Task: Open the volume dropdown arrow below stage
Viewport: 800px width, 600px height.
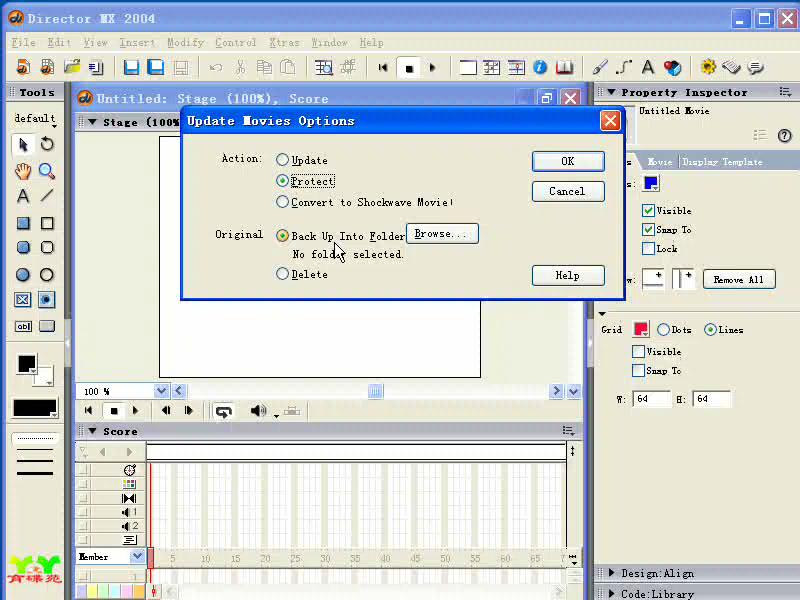Action: 276,416
